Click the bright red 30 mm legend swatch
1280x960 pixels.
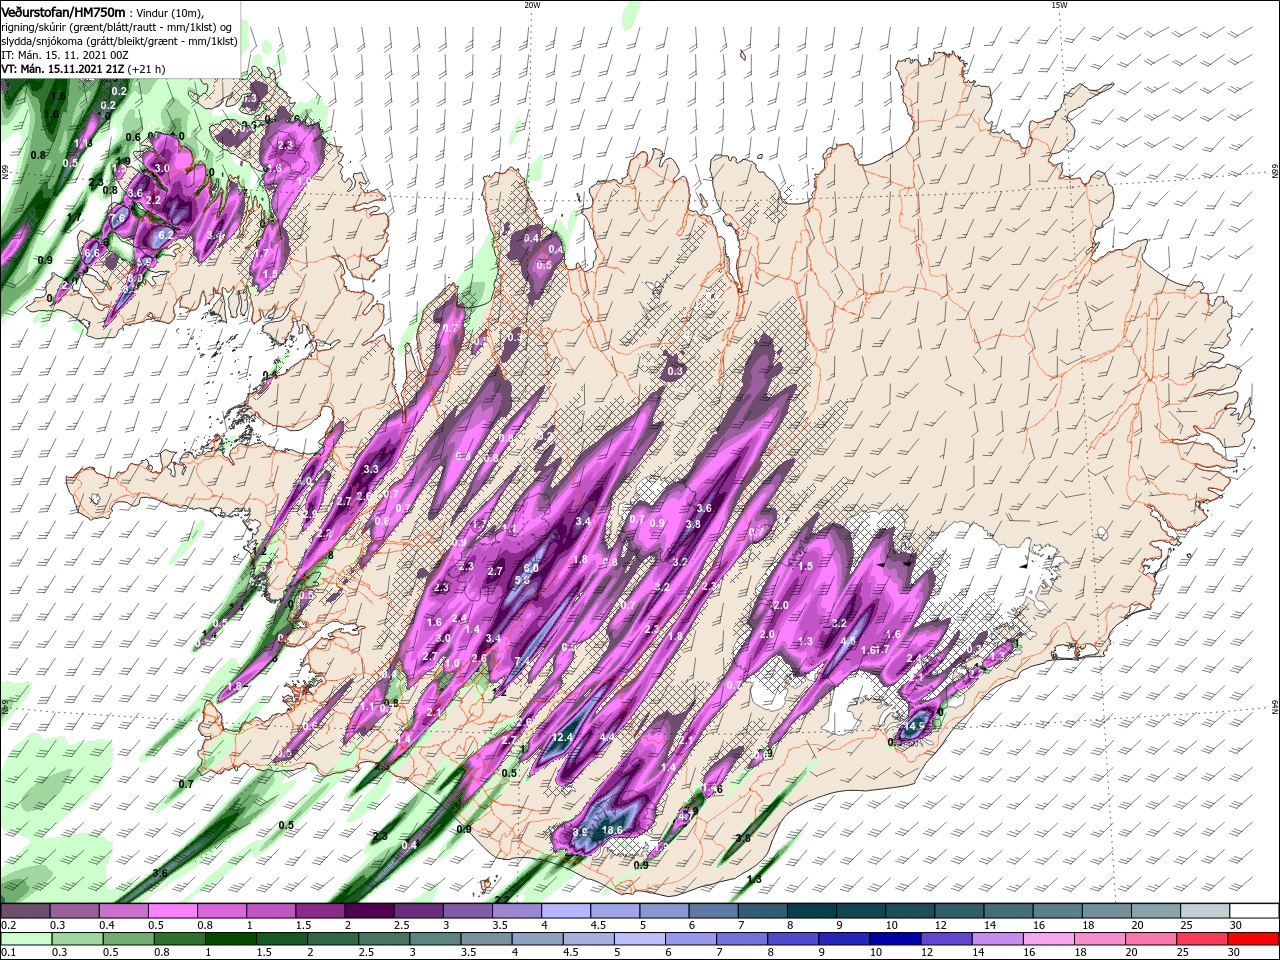click(x=1254, y=939)
